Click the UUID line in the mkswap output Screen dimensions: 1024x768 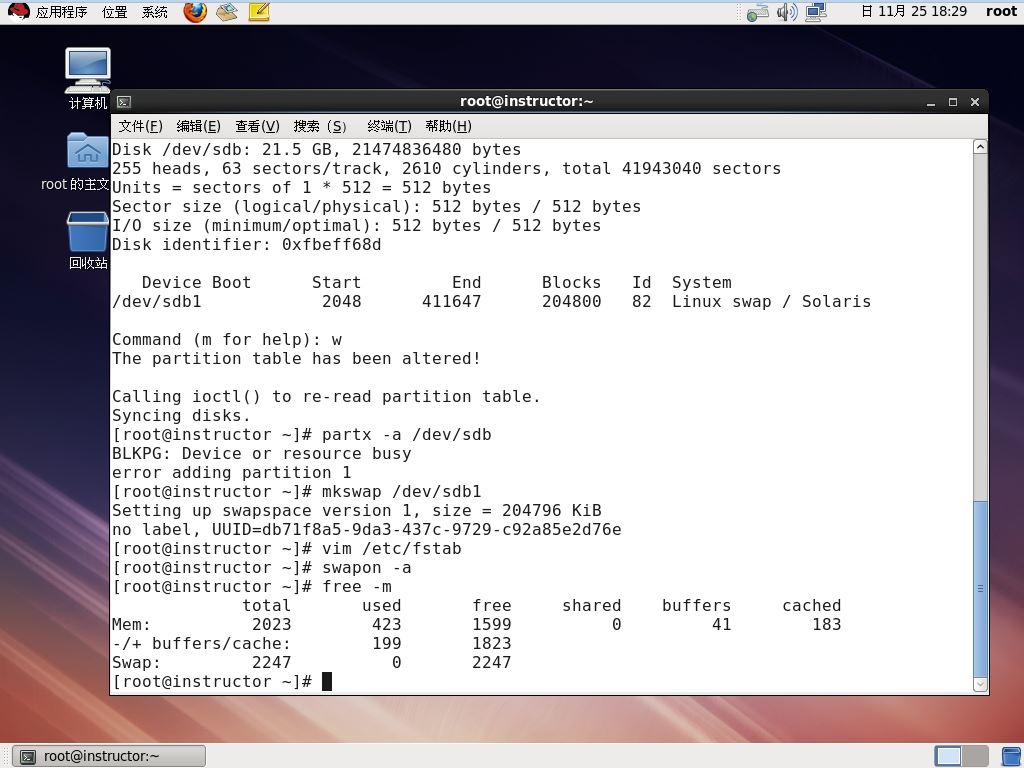click(x=366, y=529)
